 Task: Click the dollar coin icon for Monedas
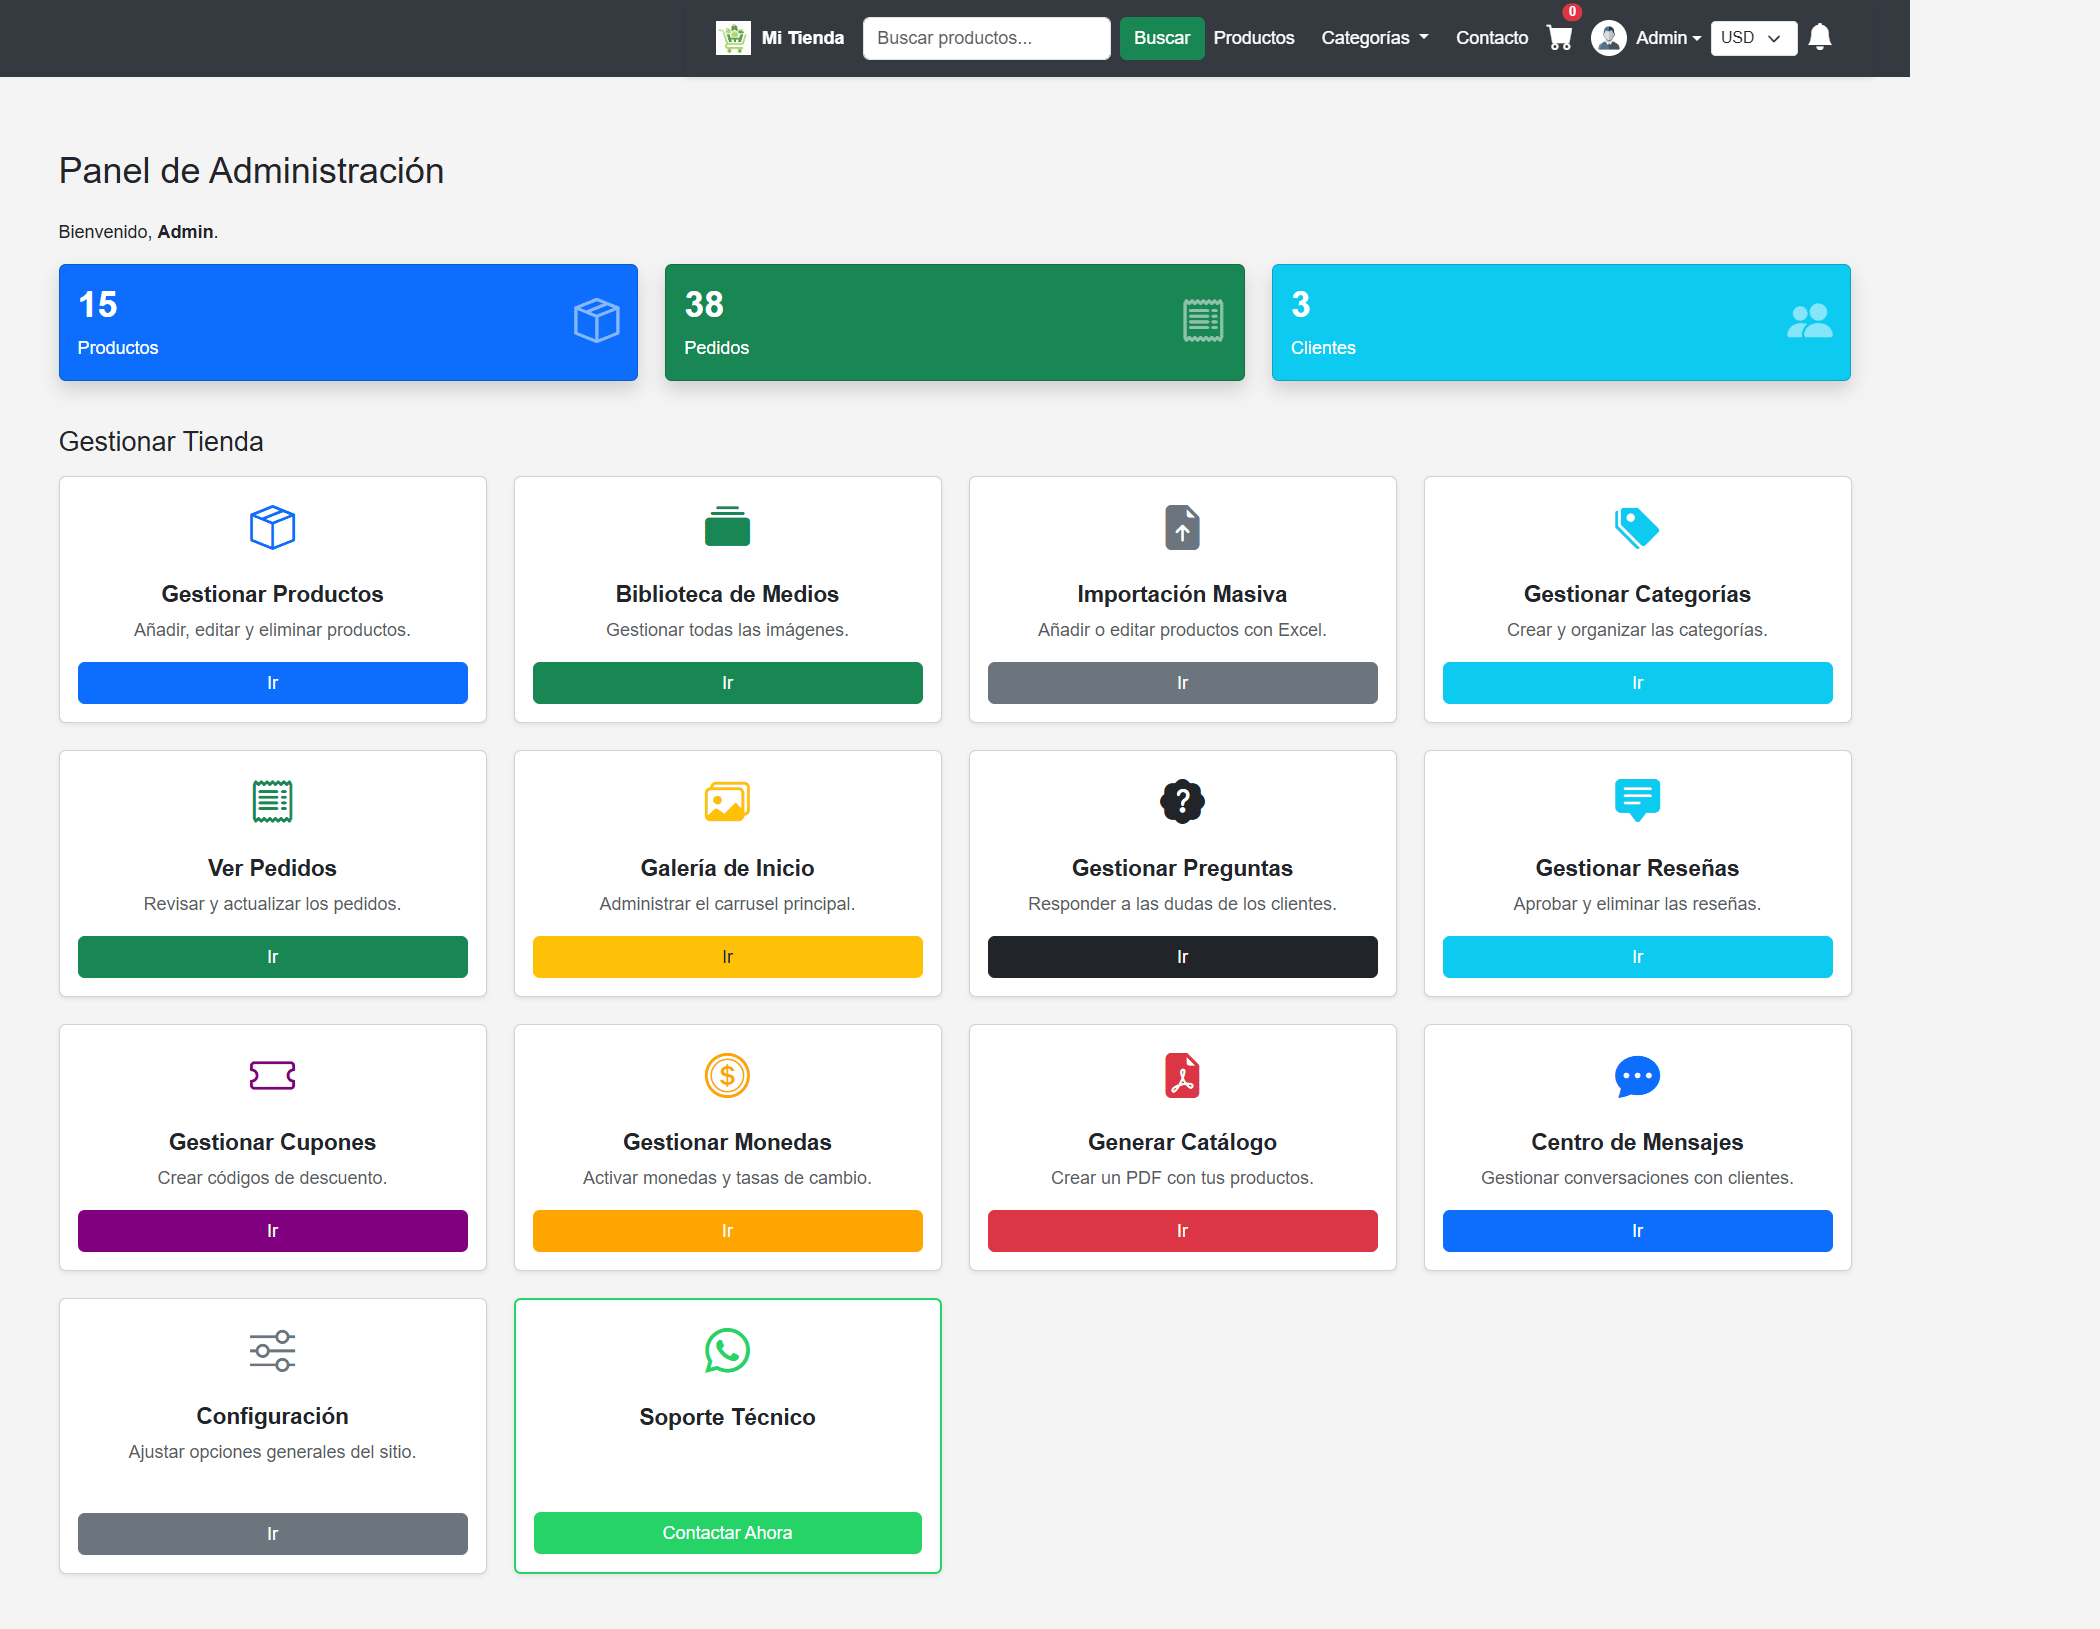727,1076
